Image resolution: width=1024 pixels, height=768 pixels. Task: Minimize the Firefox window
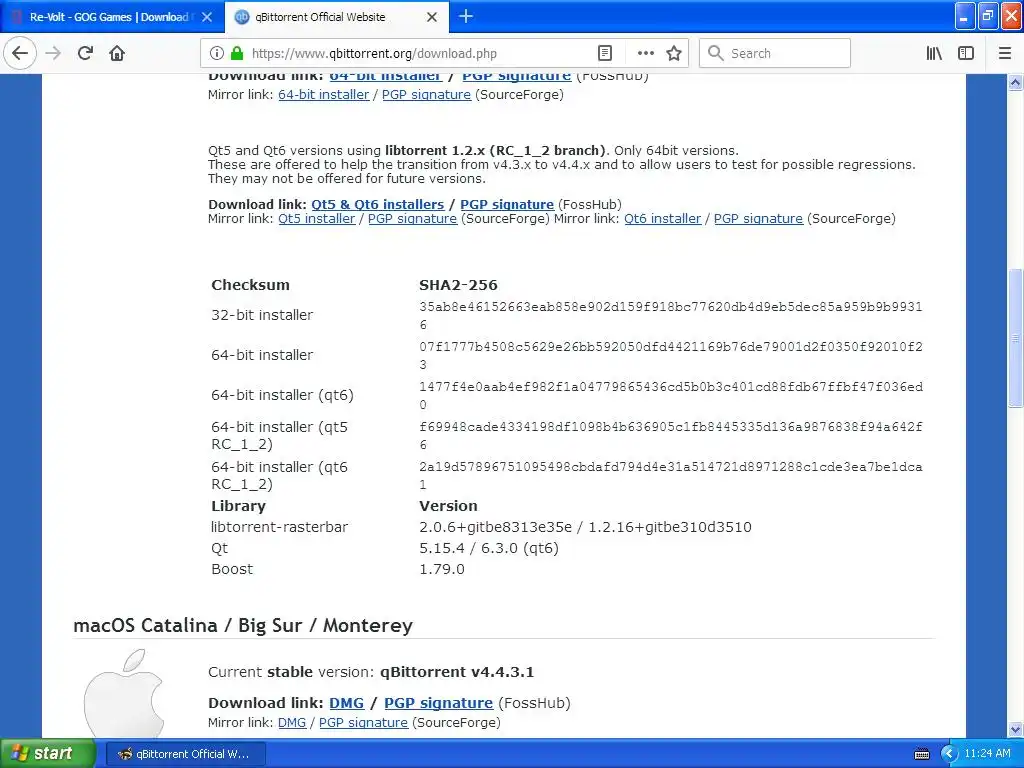point(965,16)
